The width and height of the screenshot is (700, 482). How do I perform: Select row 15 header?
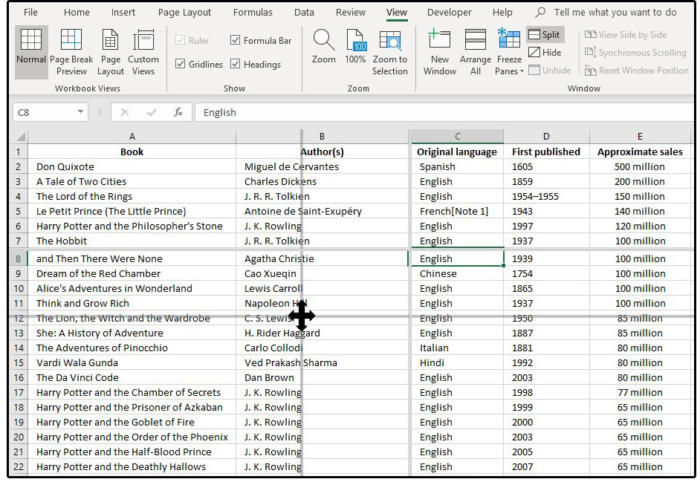point(18,362)
